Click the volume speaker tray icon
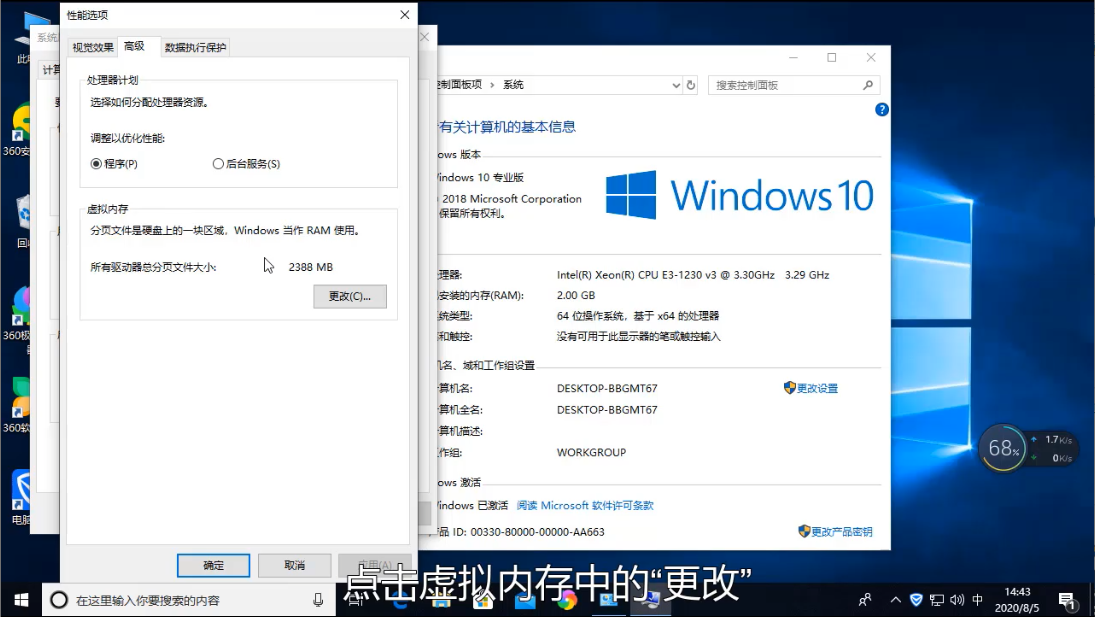 (957, 600)
